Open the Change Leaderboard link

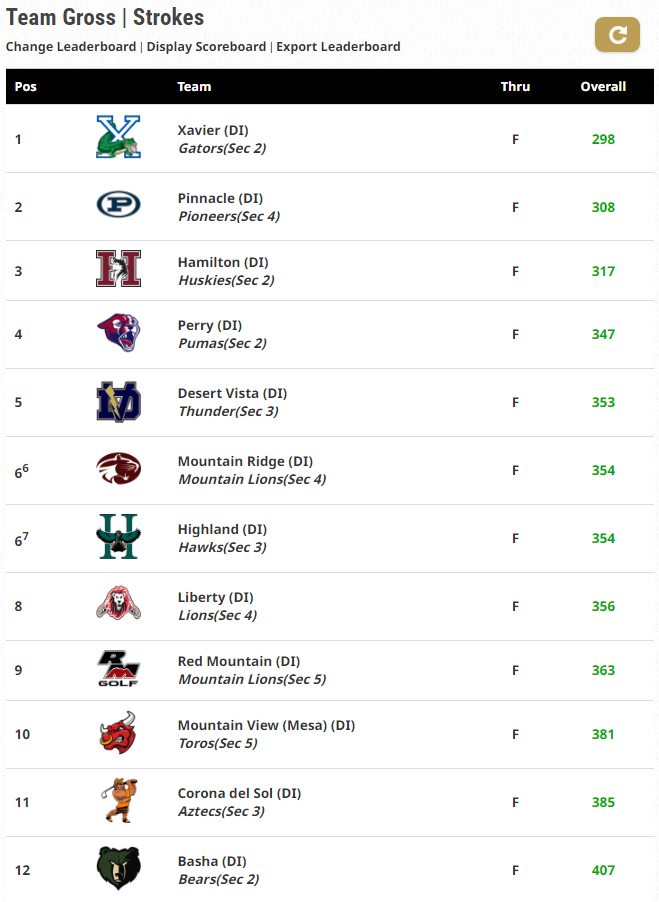click(71, 47)
